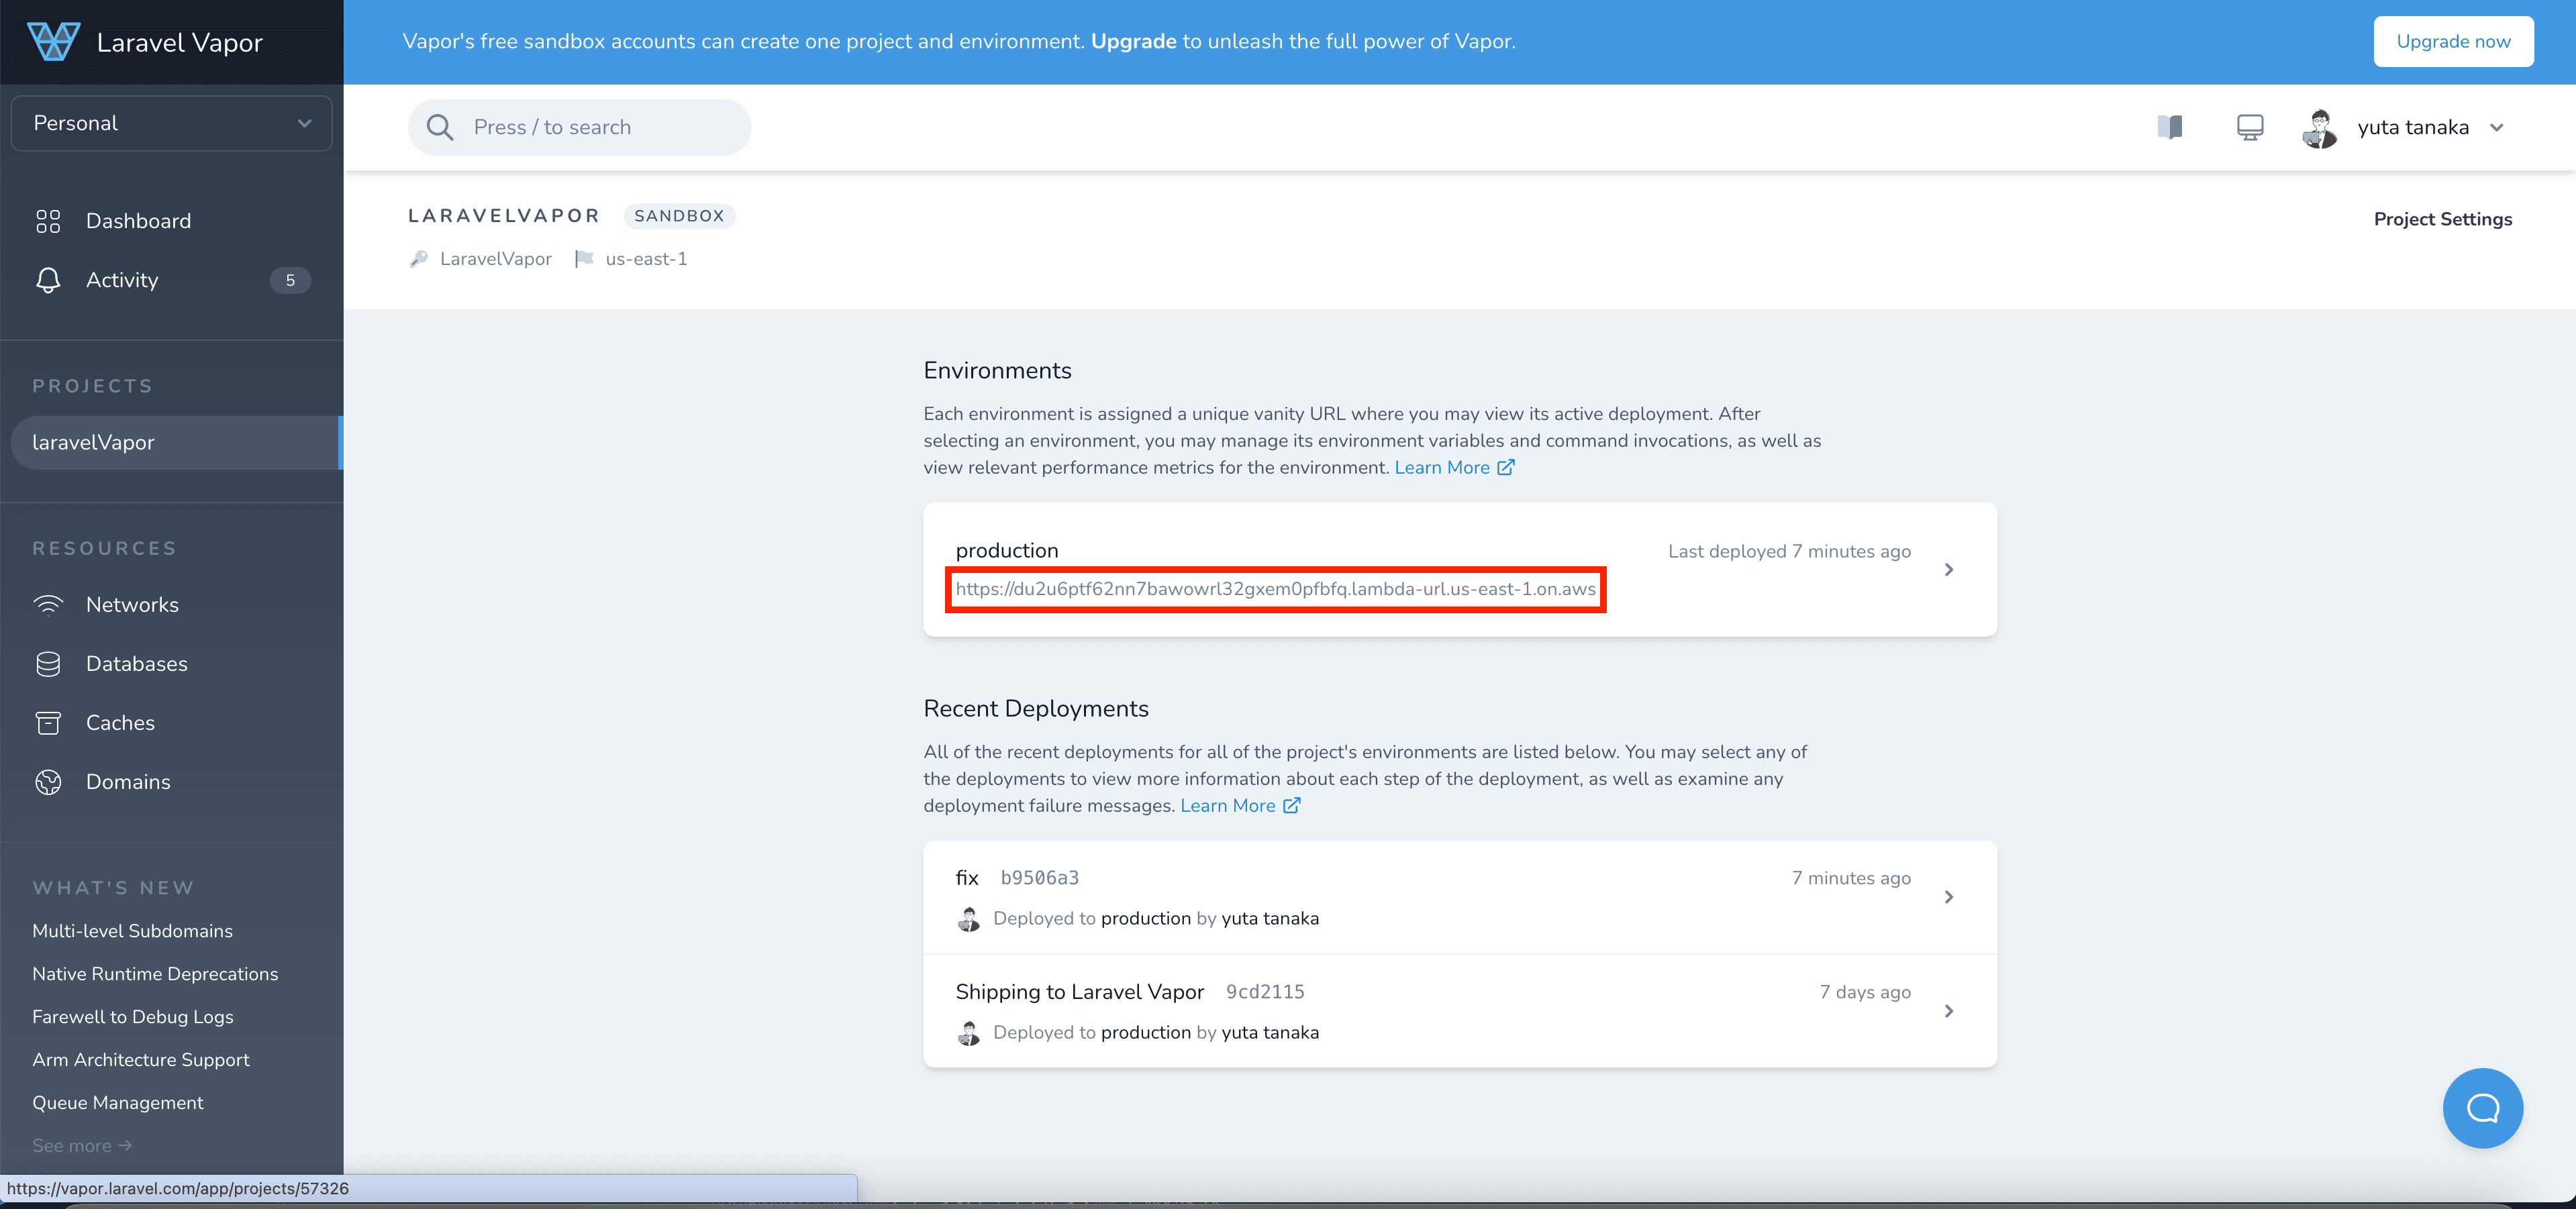Viewport: 2576px width, 1209px height.
Task: Click the Activity count badge 5
Action: point(290,280)
